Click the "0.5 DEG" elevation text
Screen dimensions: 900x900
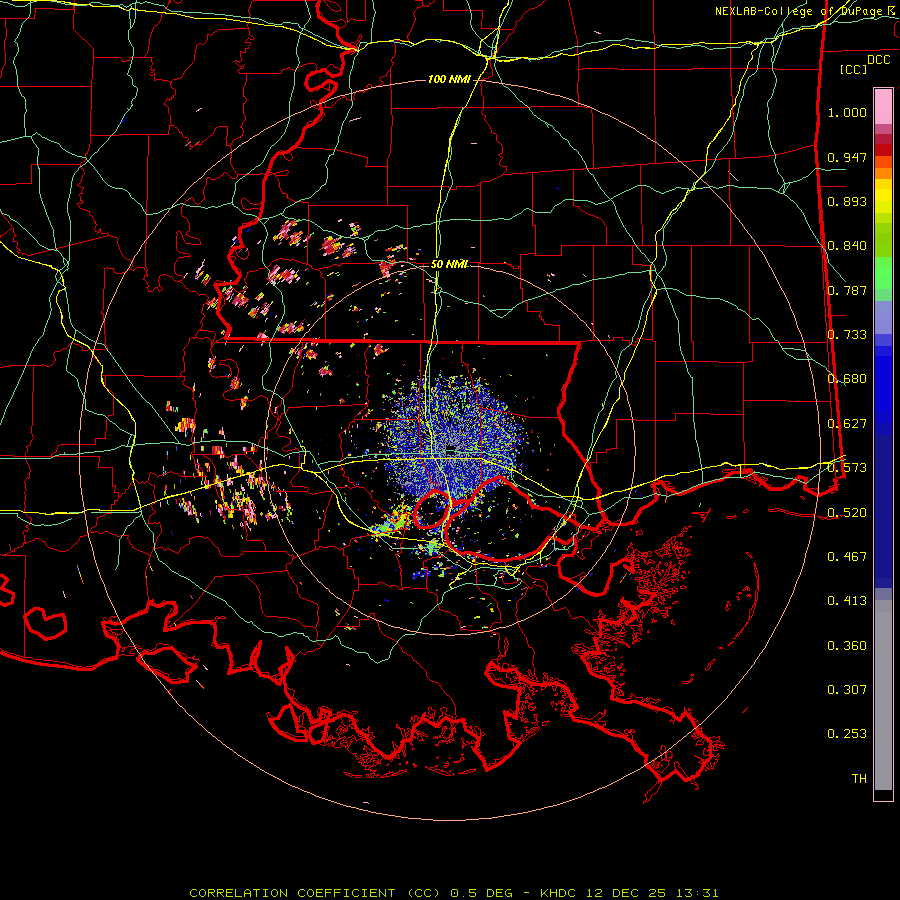(x=482, y=893)
